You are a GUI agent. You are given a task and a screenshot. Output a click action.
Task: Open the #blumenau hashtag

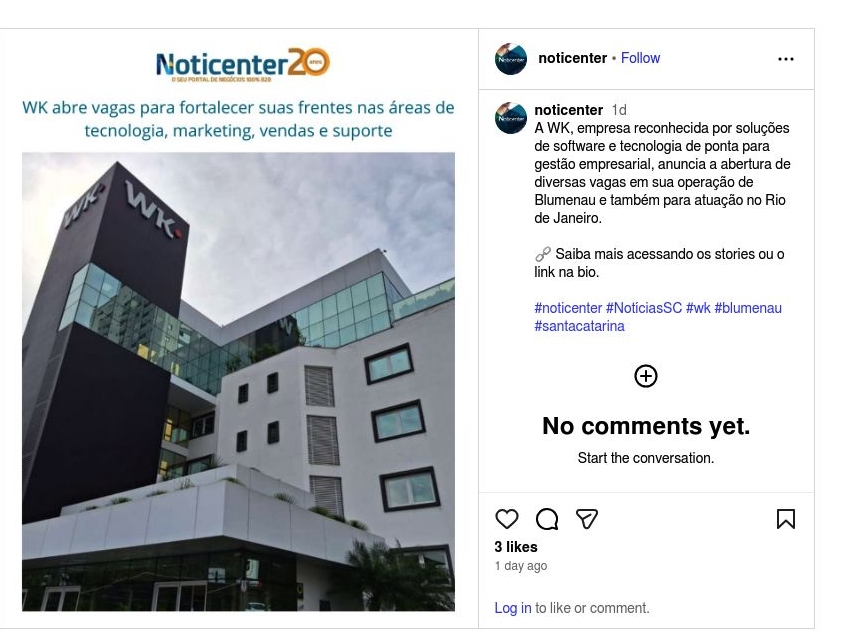748,308
